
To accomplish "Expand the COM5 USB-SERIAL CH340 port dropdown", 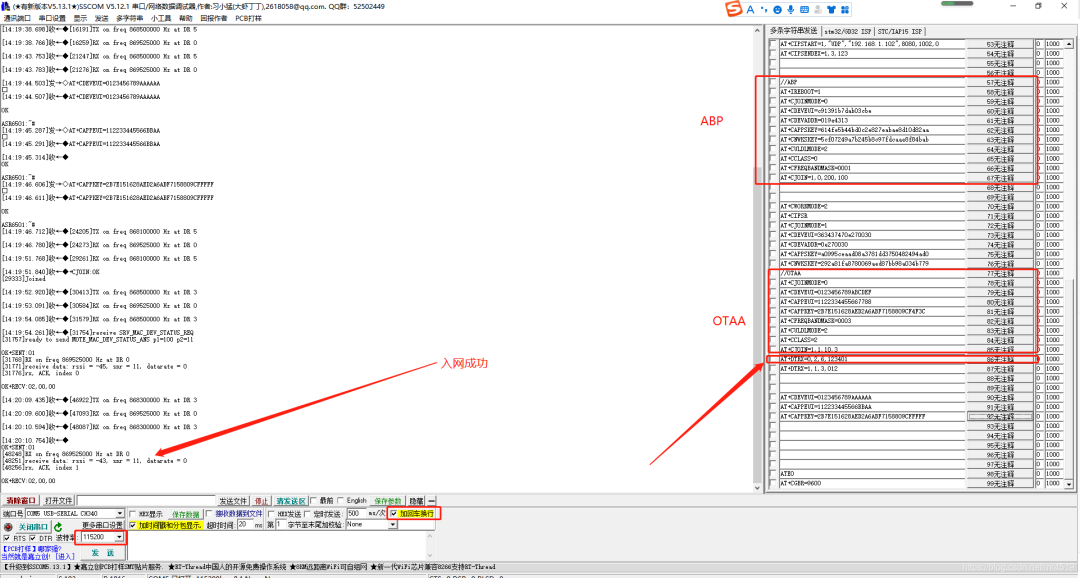I will [74, 513].
